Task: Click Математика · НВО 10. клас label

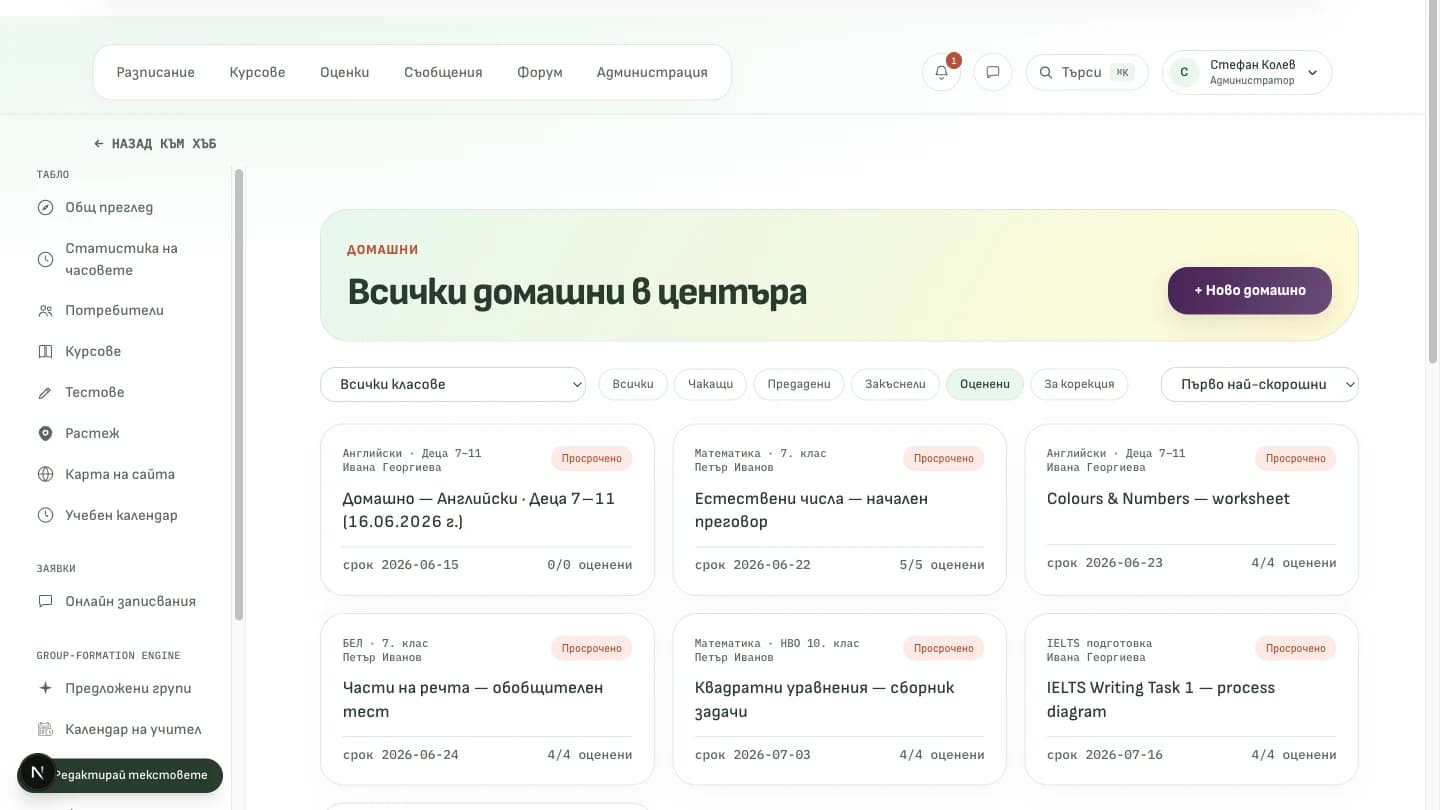Action: [777, 643]
